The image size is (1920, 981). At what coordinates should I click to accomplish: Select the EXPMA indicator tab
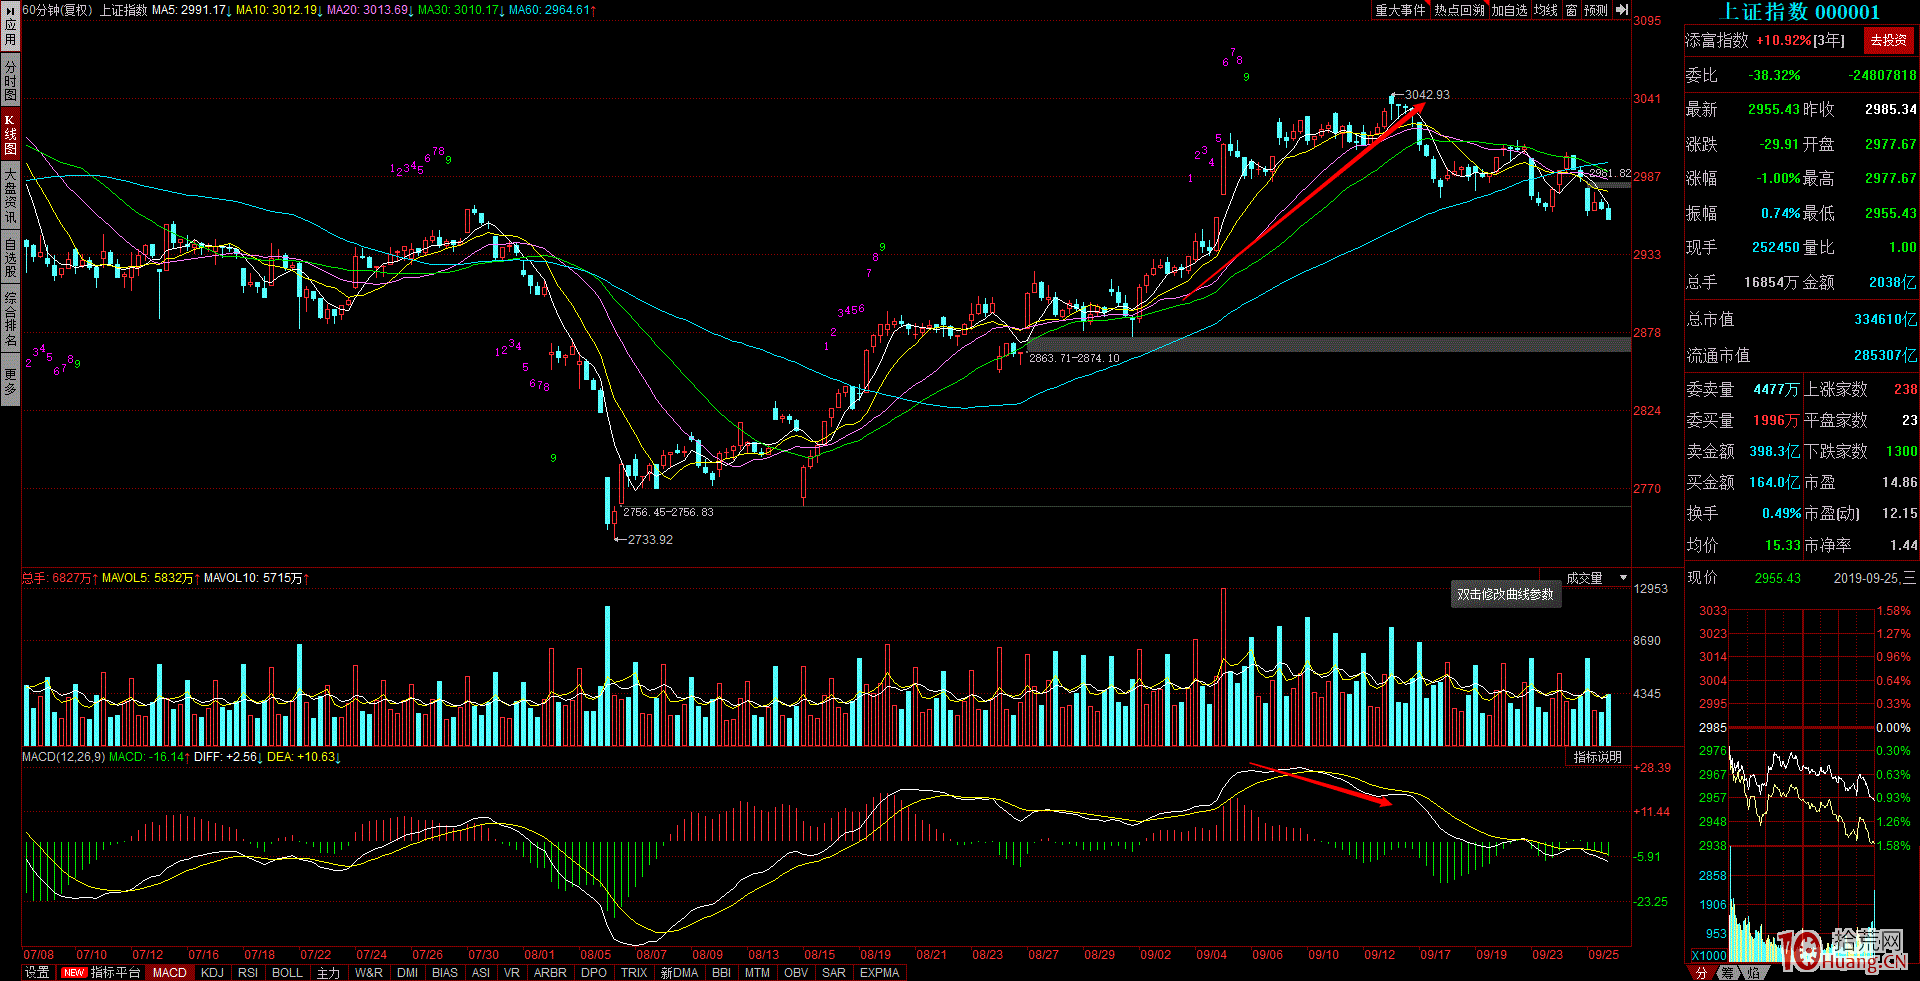pos(879,972)
